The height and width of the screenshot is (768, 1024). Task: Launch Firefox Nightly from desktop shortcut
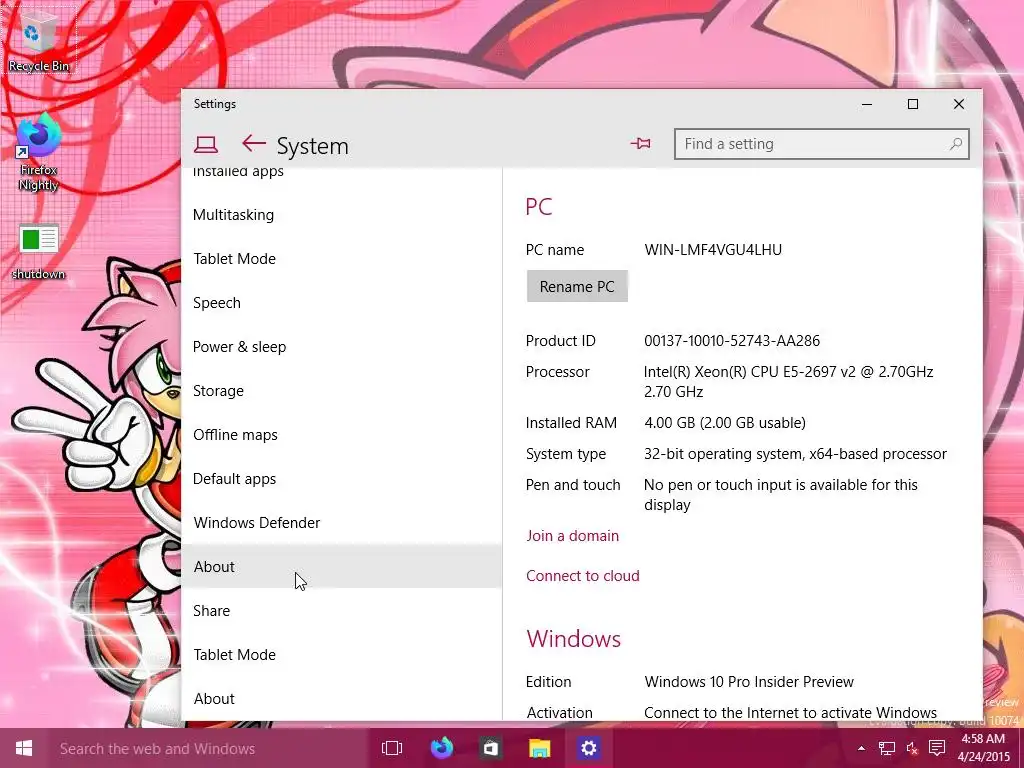click(39, 152)
